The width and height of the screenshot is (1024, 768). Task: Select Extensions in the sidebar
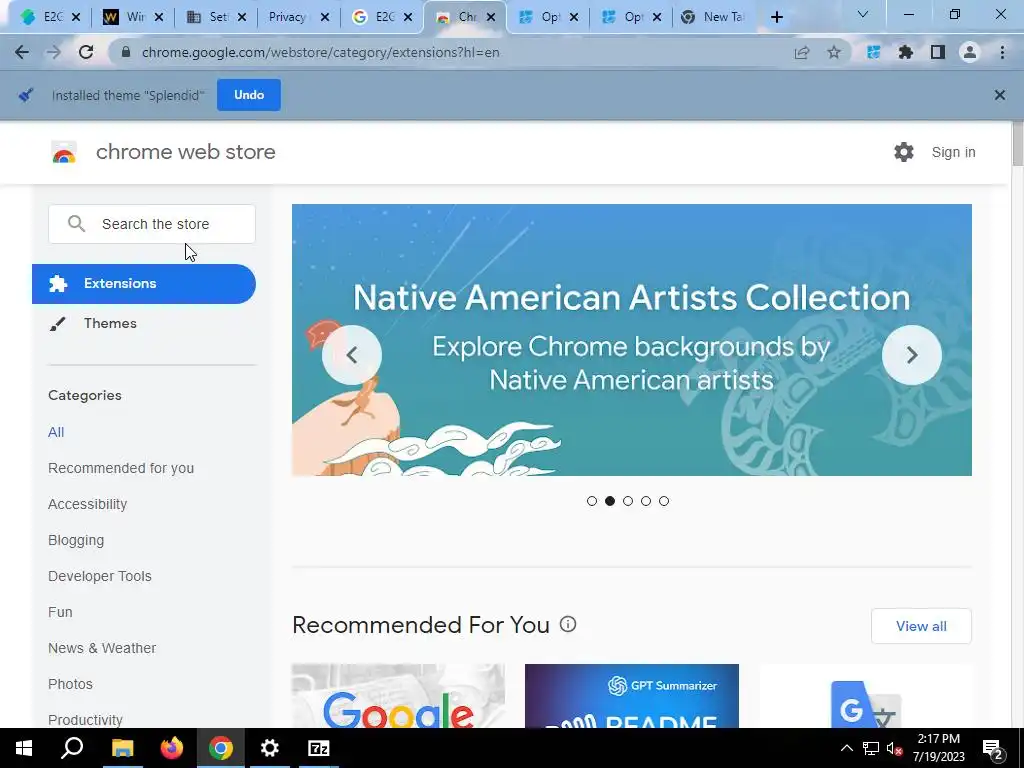144,284
